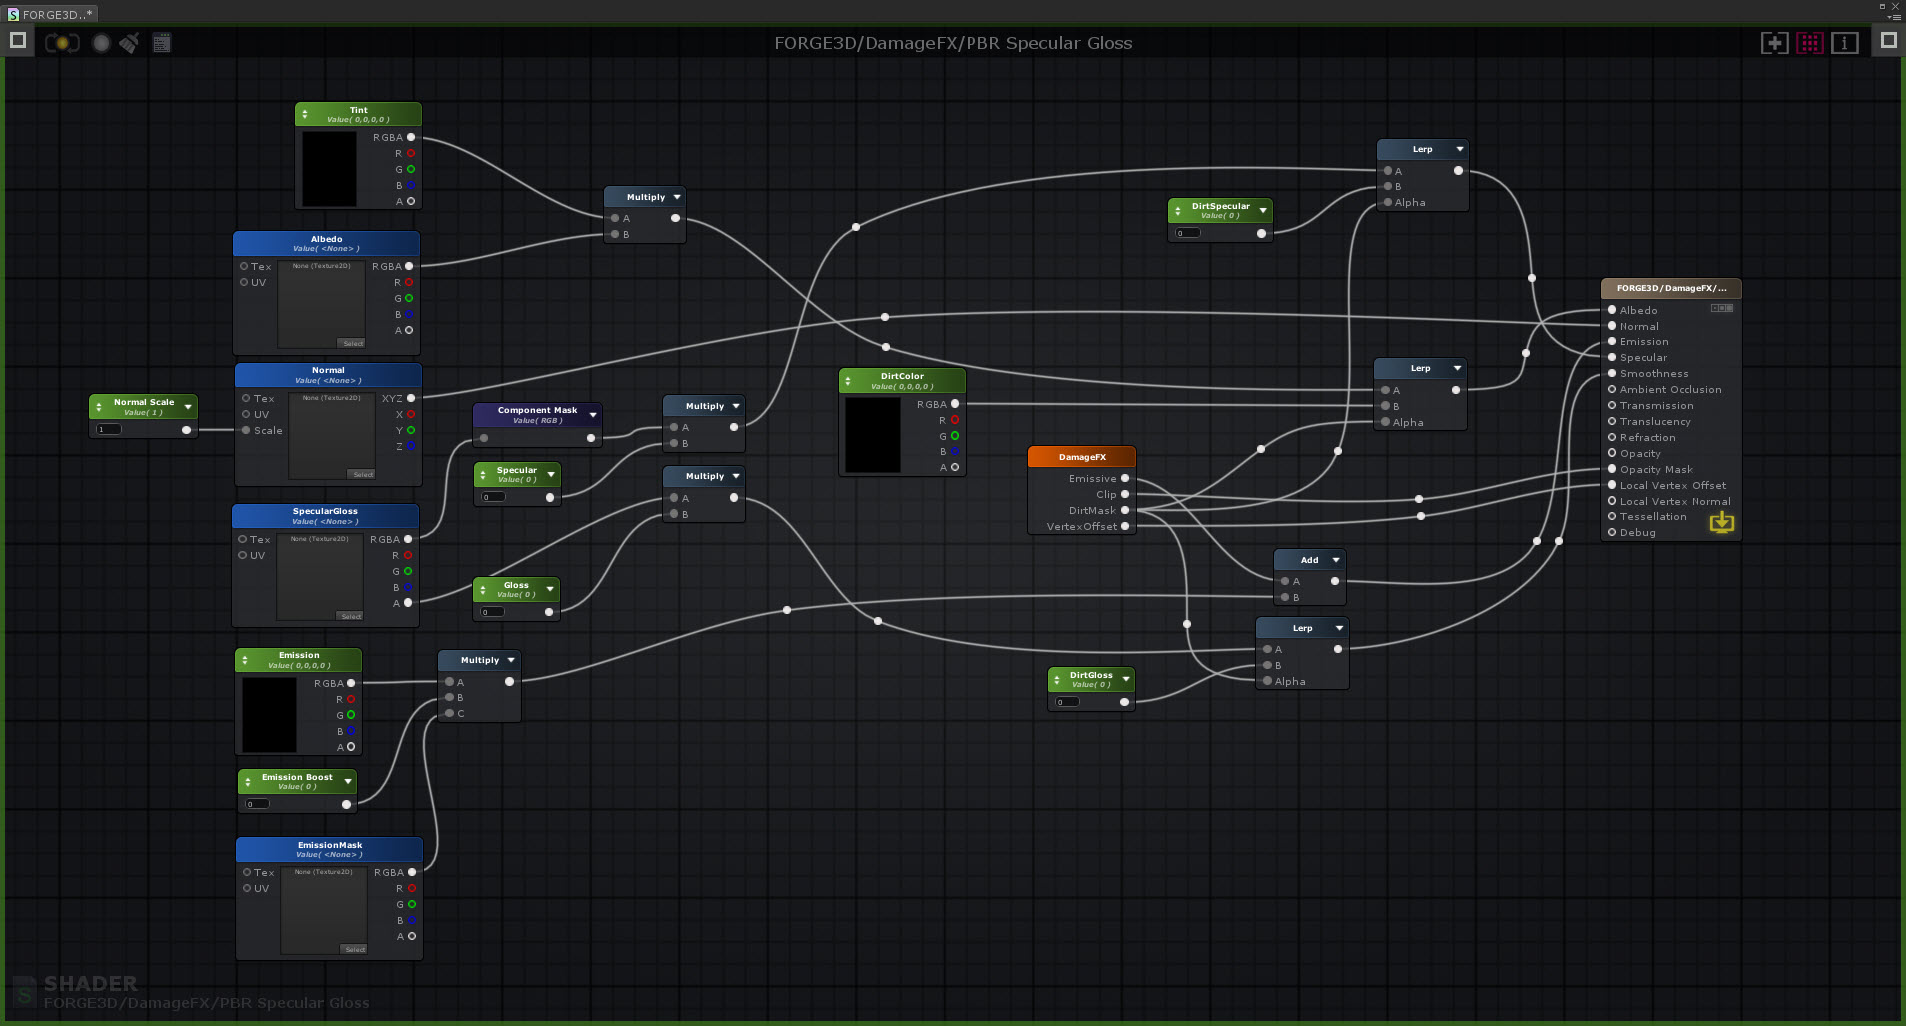This screenshot has width=1906, height=1026.
Task: Click Albedo input port on output node
Action: click(1612, 310)
